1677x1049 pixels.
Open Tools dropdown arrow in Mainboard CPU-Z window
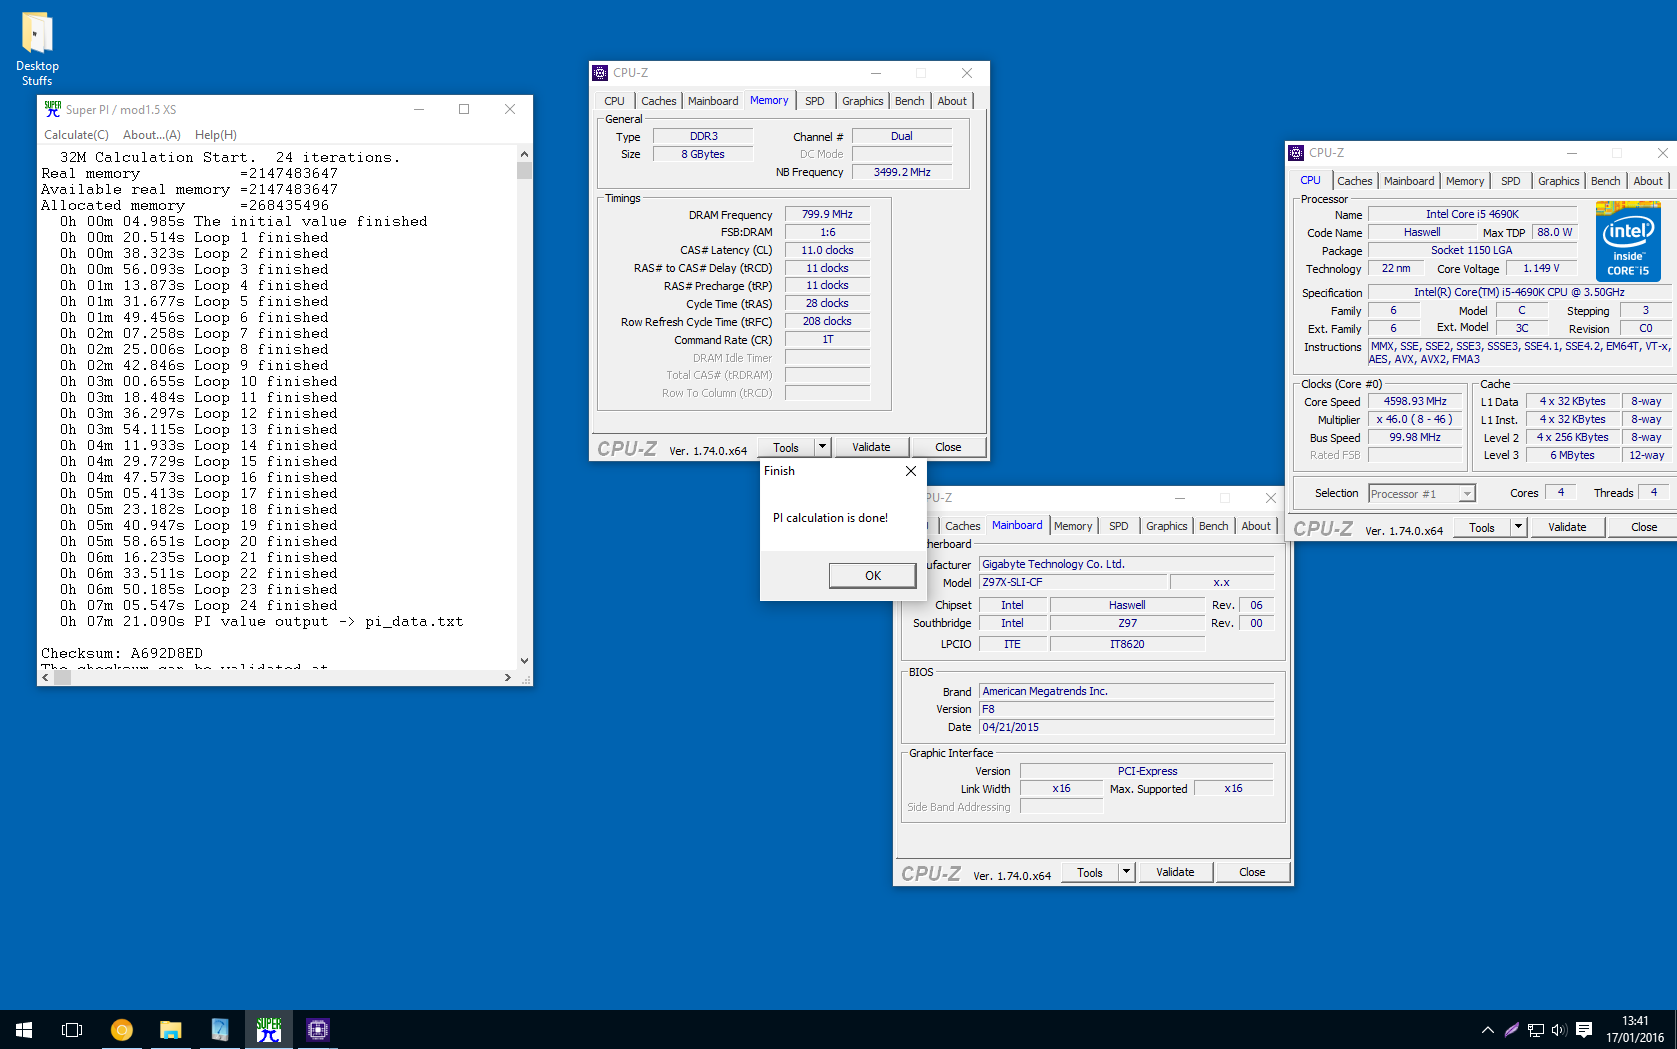click(x=1126, y=872)
